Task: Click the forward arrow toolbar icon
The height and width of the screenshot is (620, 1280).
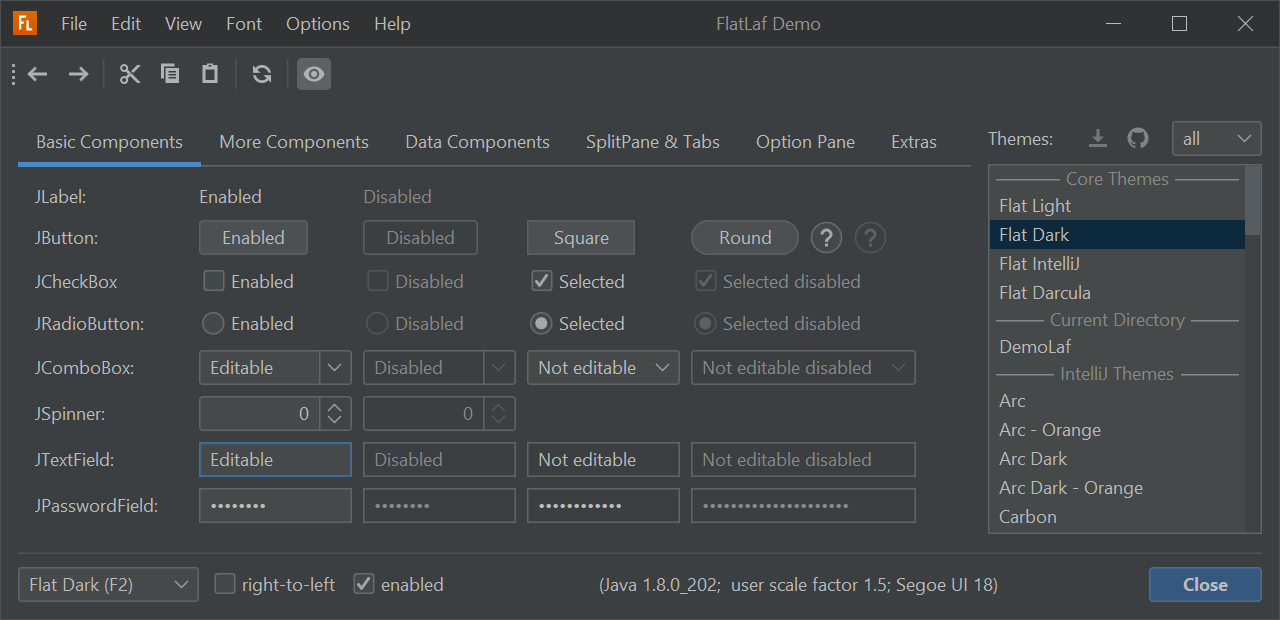Action: coord(78,74)
